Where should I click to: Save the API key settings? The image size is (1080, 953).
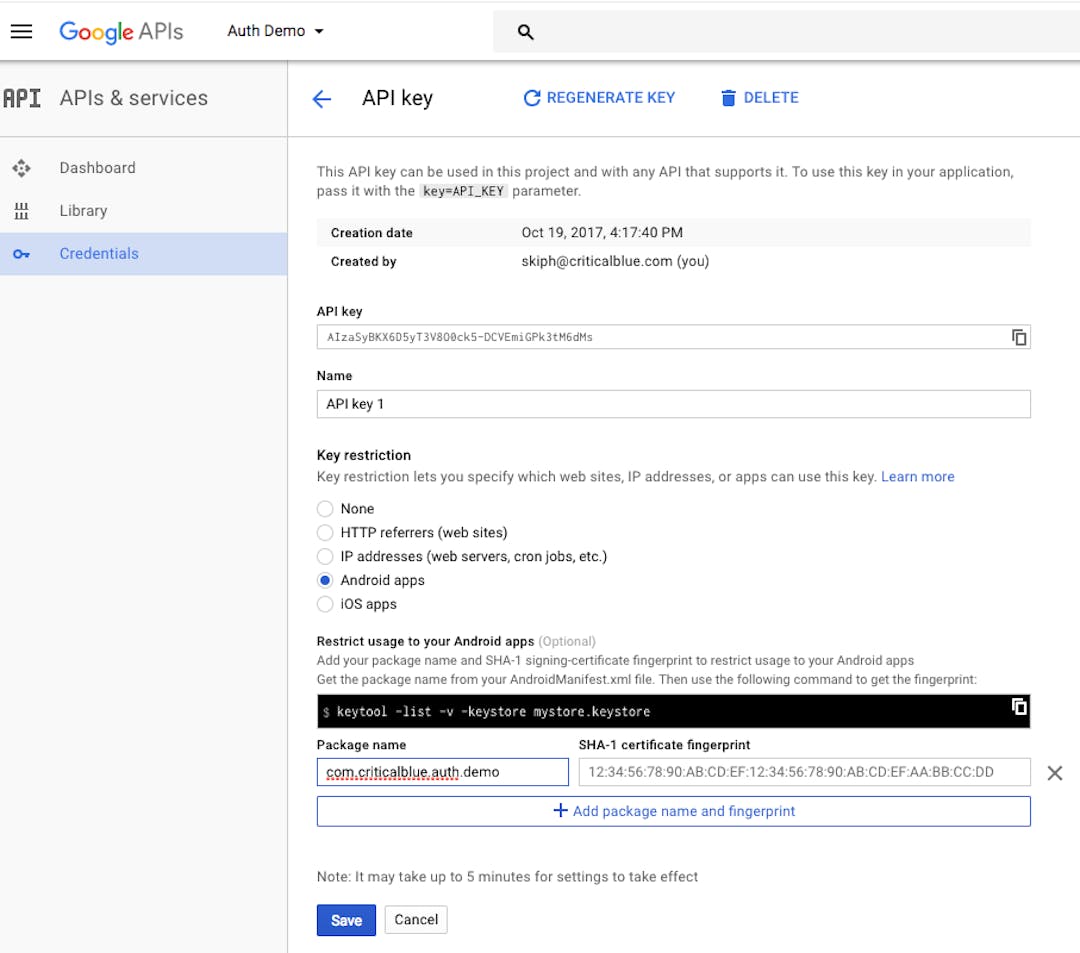tap(346, 920)
